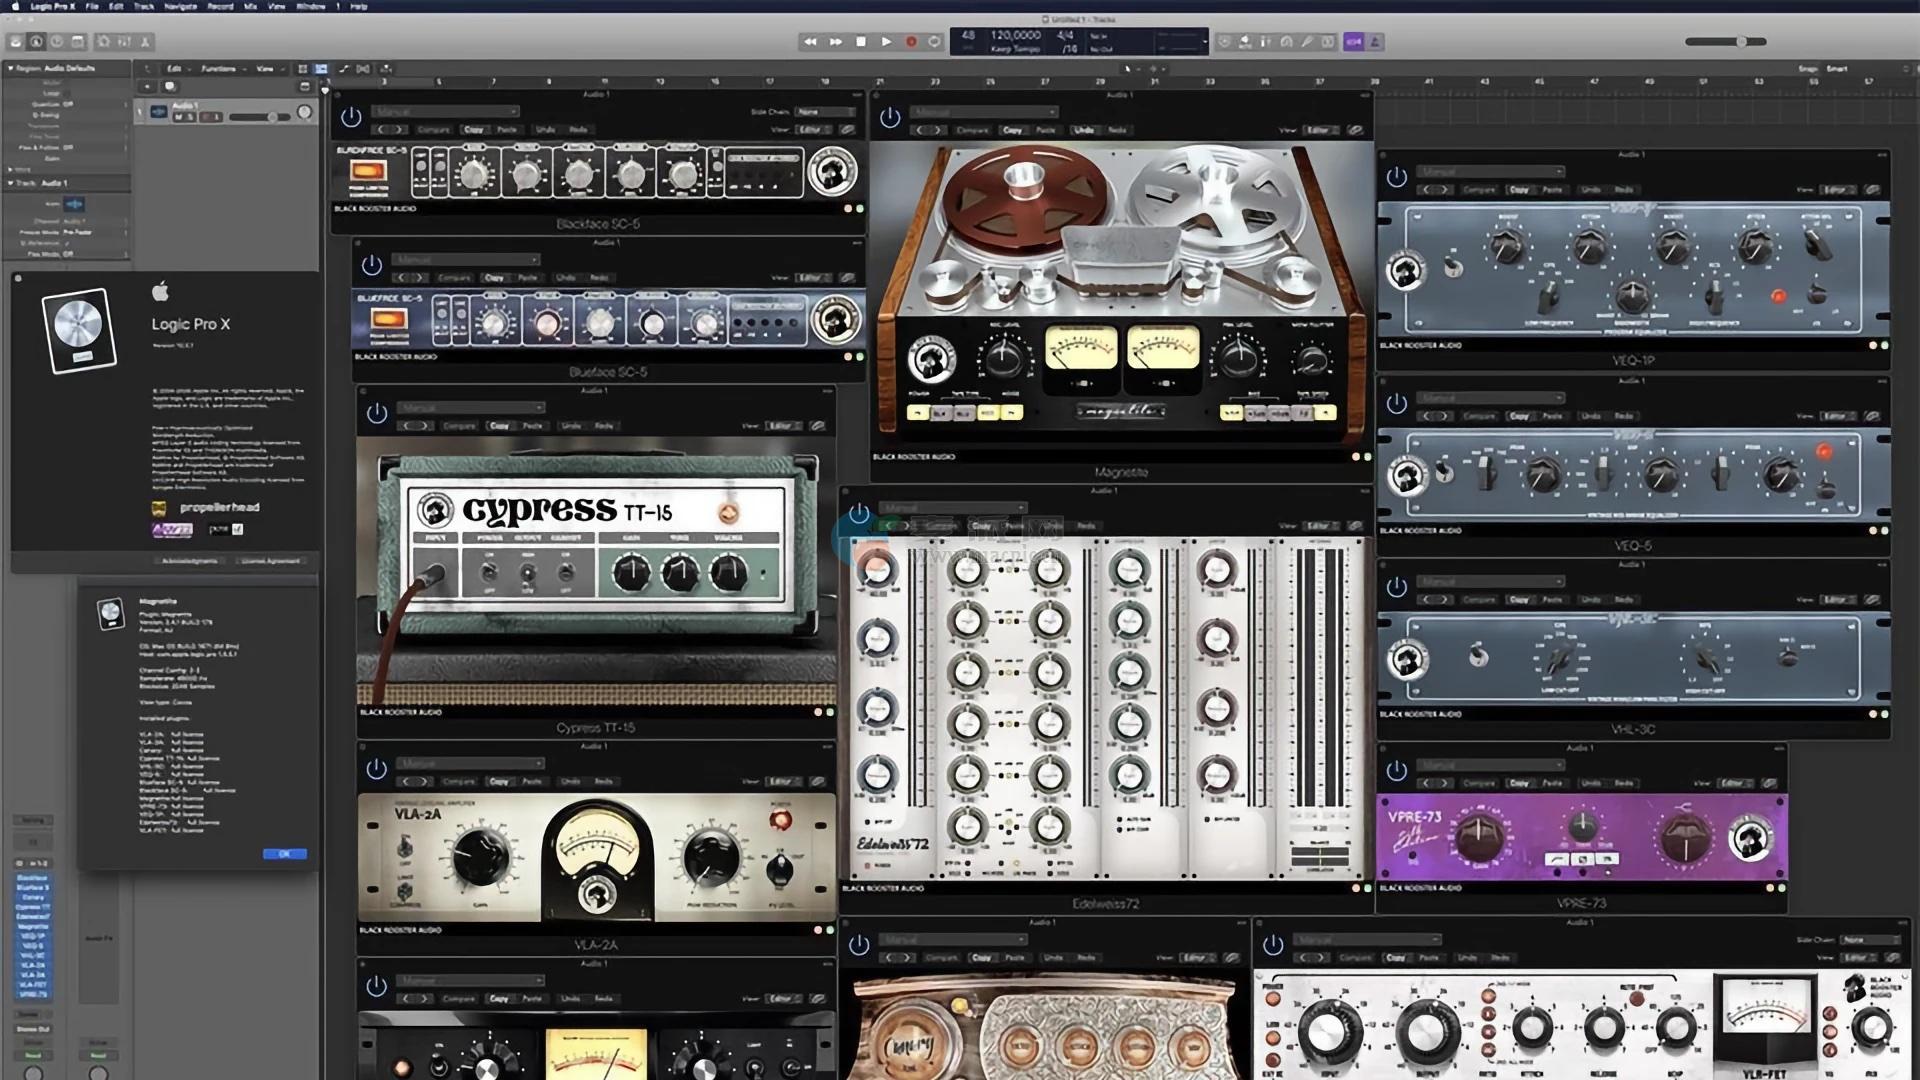Click the Stop transport button
1920x1080 pixels.
click(860, 42)
